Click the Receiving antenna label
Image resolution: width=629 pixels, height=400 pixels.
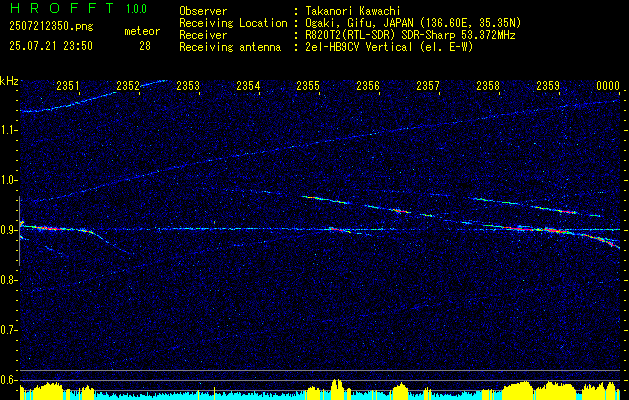pyautogui.click(x=230, y=47)
